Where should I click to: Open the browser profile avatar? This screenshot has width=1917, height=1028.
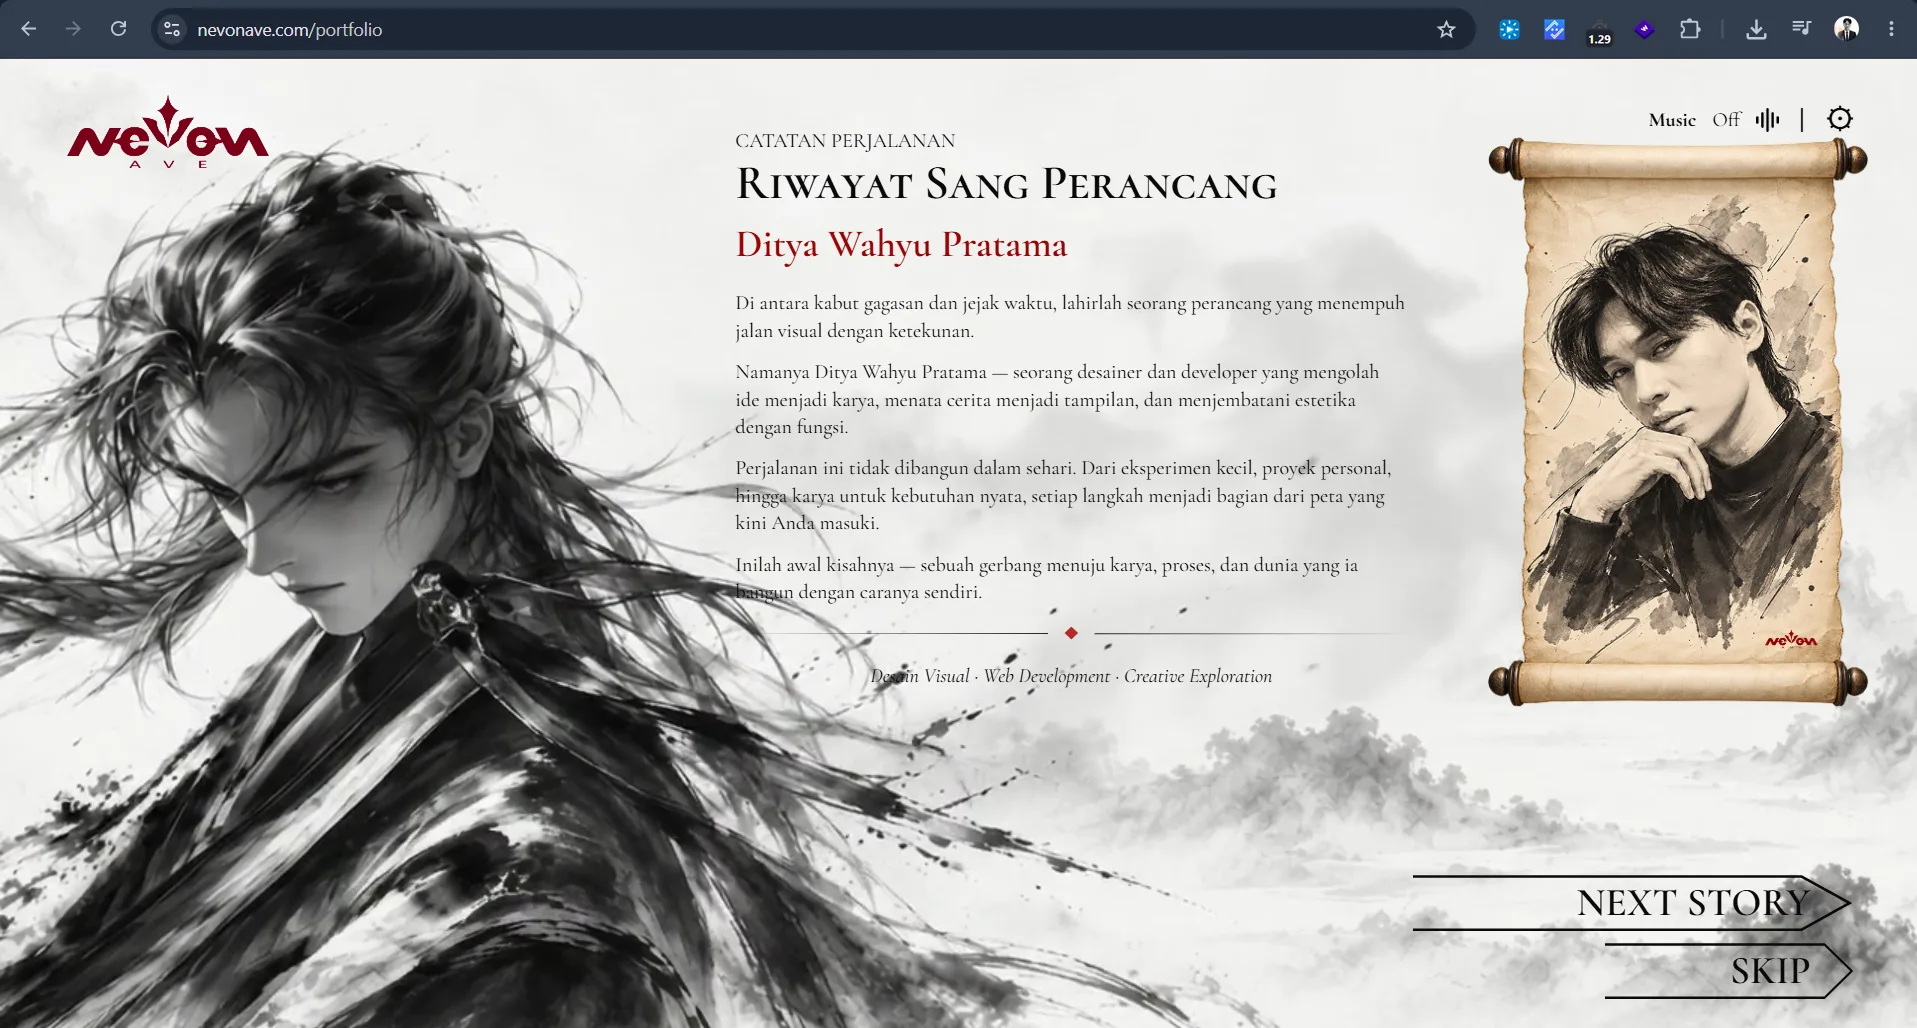1846,29
